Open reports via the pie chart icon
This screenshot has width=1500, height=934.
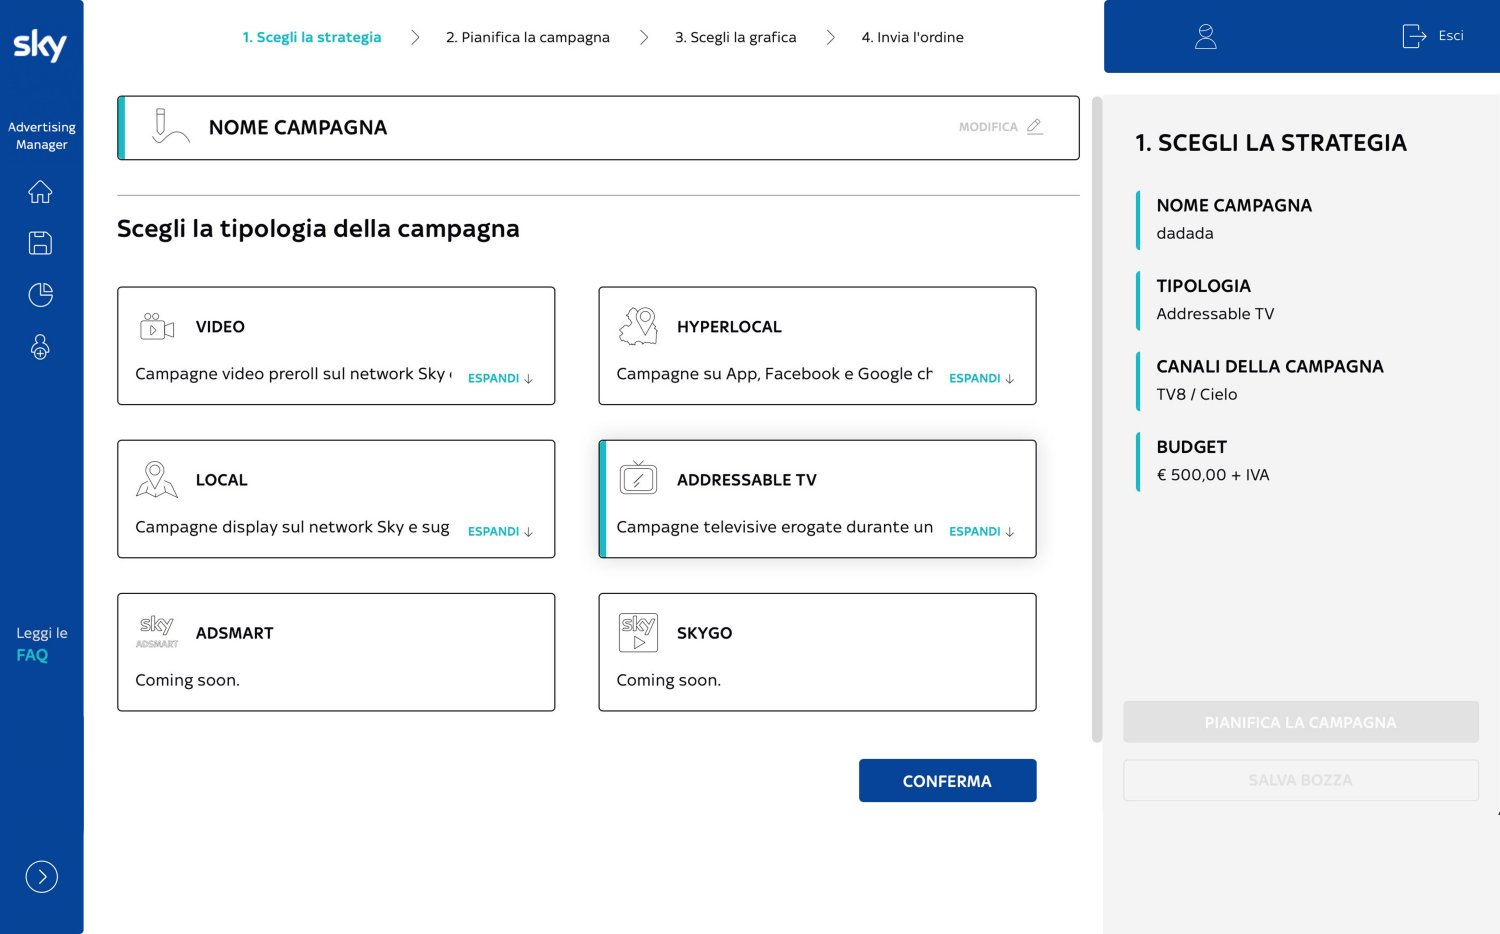pyautogui.click(x=40, y=294)
